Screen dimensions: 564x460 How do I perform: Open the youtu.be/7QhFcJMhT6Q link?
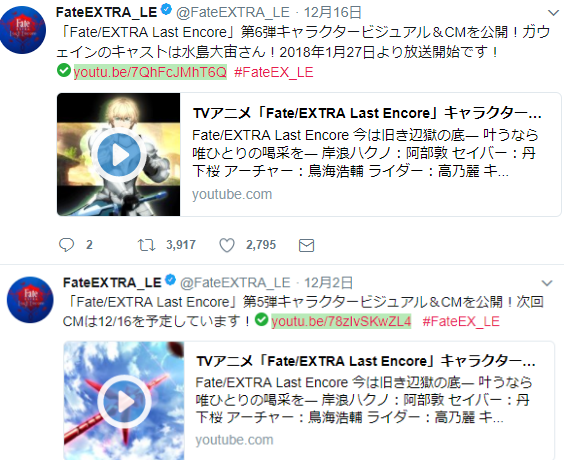pos(150,72)
